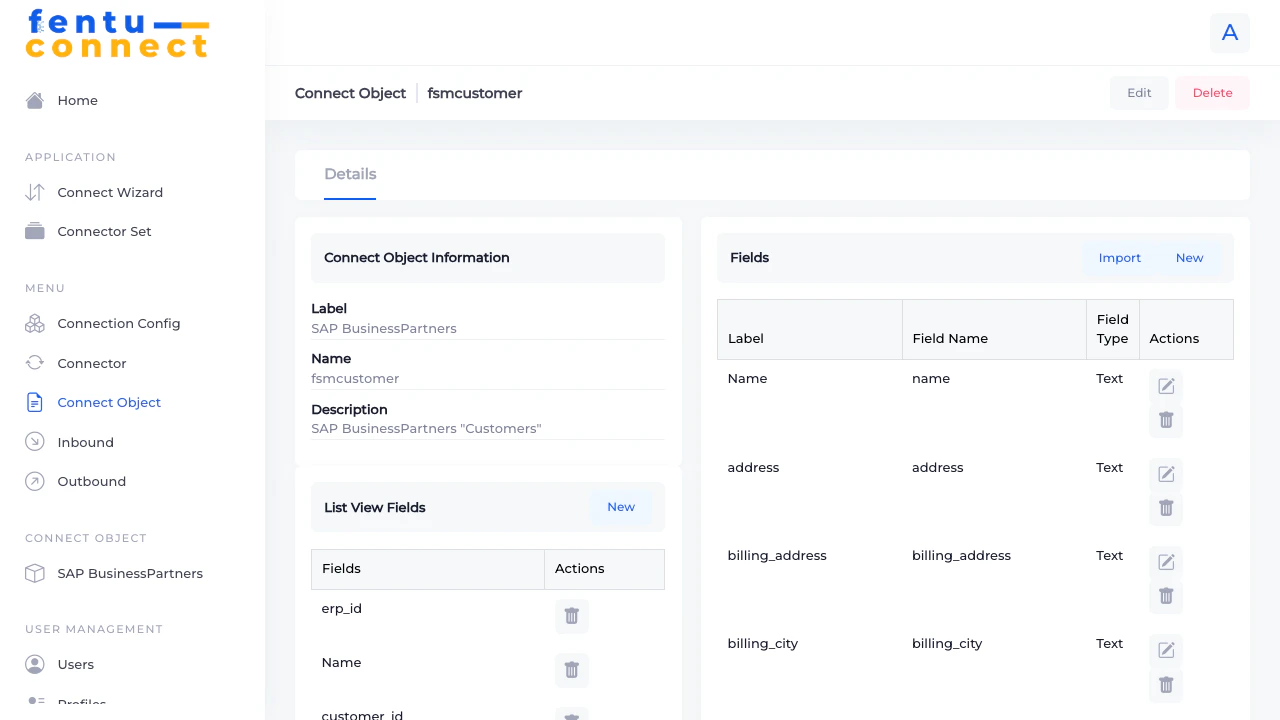Open SAP BusinessPartners connect object

130,573
